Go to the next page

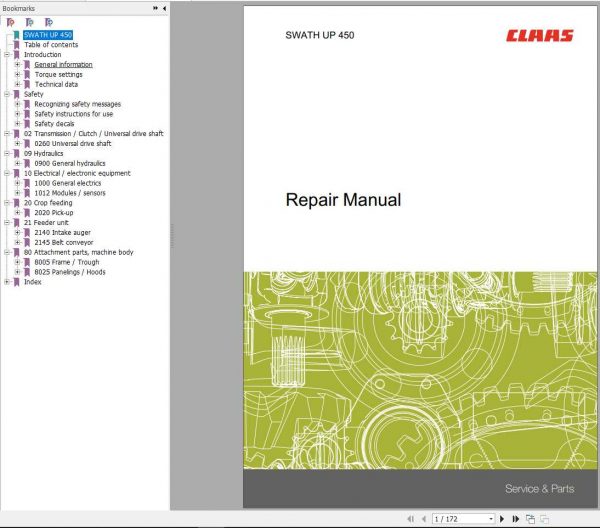click(x=502, y=519)
